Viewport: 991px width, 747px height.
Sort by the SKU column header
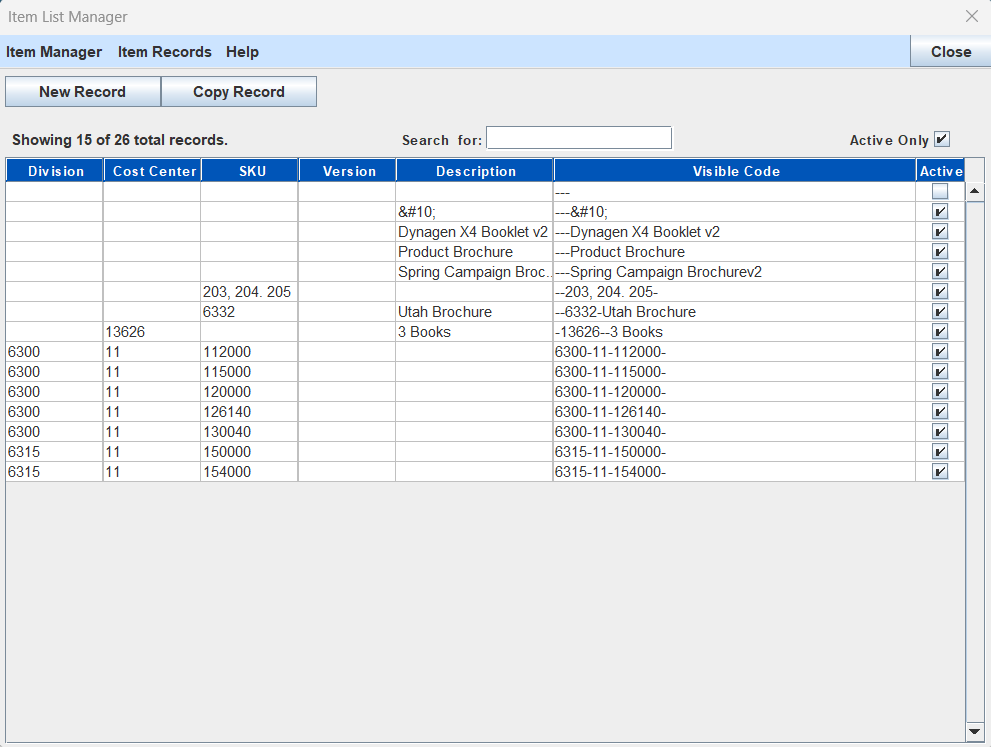tap(252, 171)
